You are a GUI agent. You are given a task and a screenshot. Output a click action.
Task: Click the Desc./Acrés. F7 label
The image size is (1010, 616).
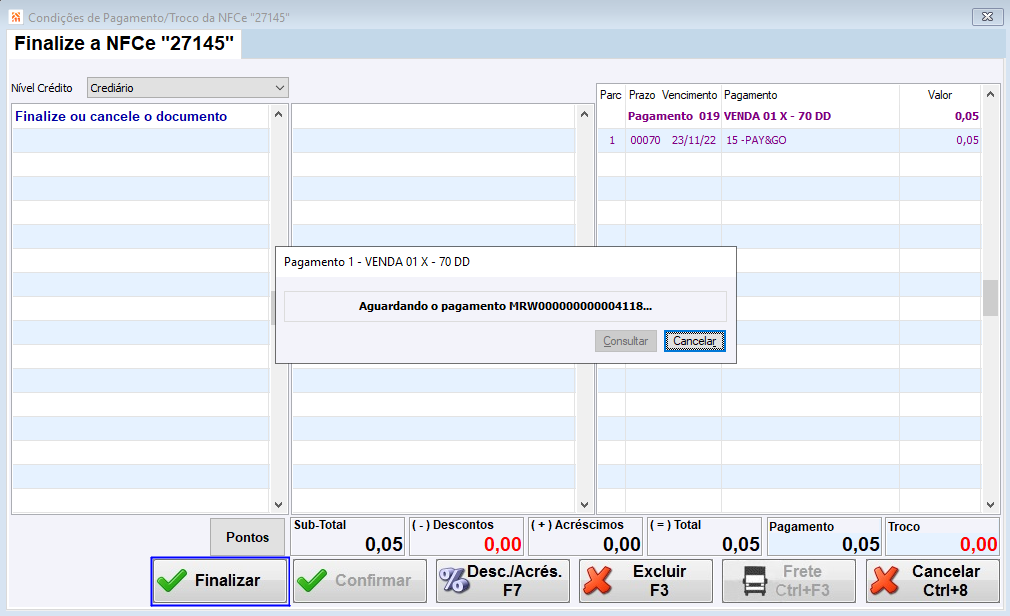click(x=514, y=581)
